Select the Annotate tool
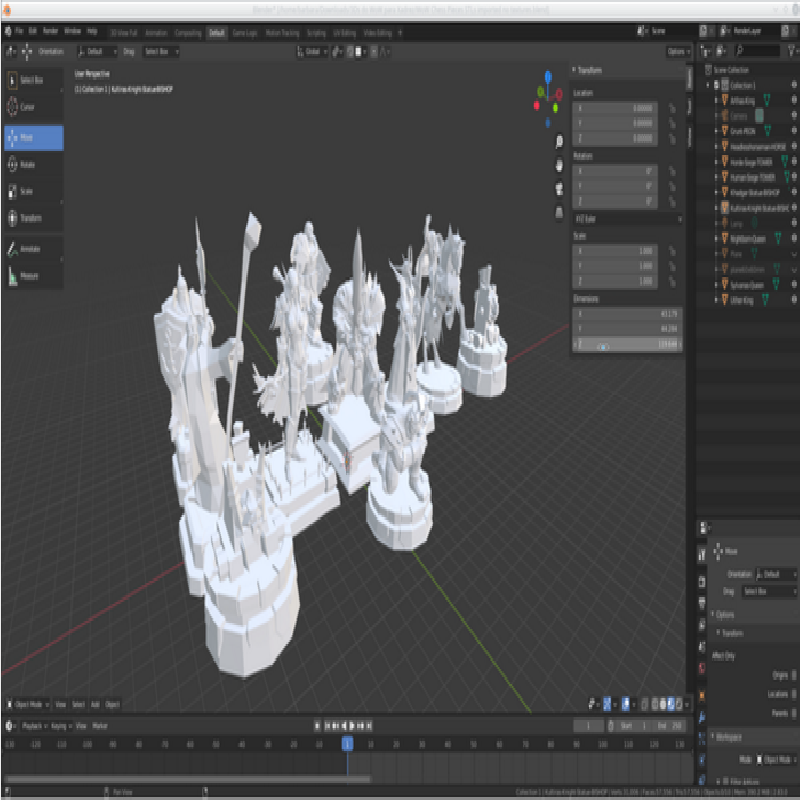The width and height of the screenshot is (800, 800). [34, 249]
